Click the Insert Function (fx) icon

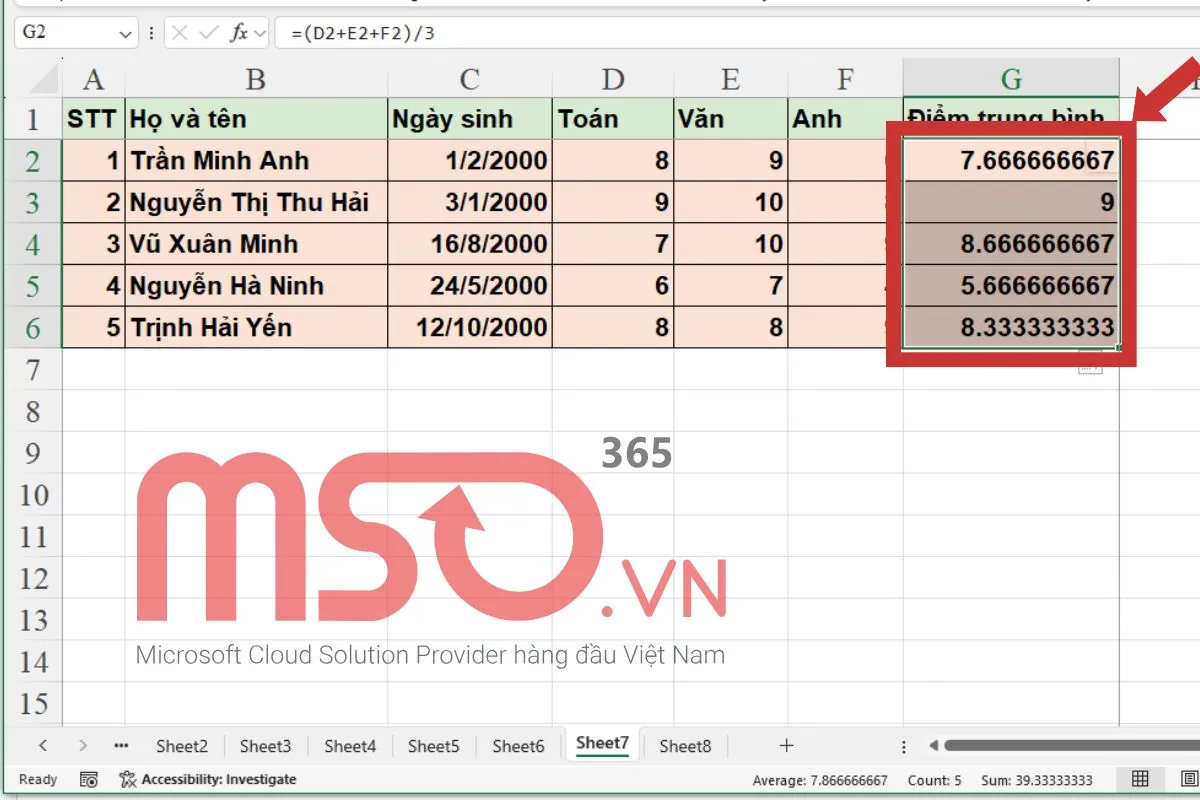[238, 31]
